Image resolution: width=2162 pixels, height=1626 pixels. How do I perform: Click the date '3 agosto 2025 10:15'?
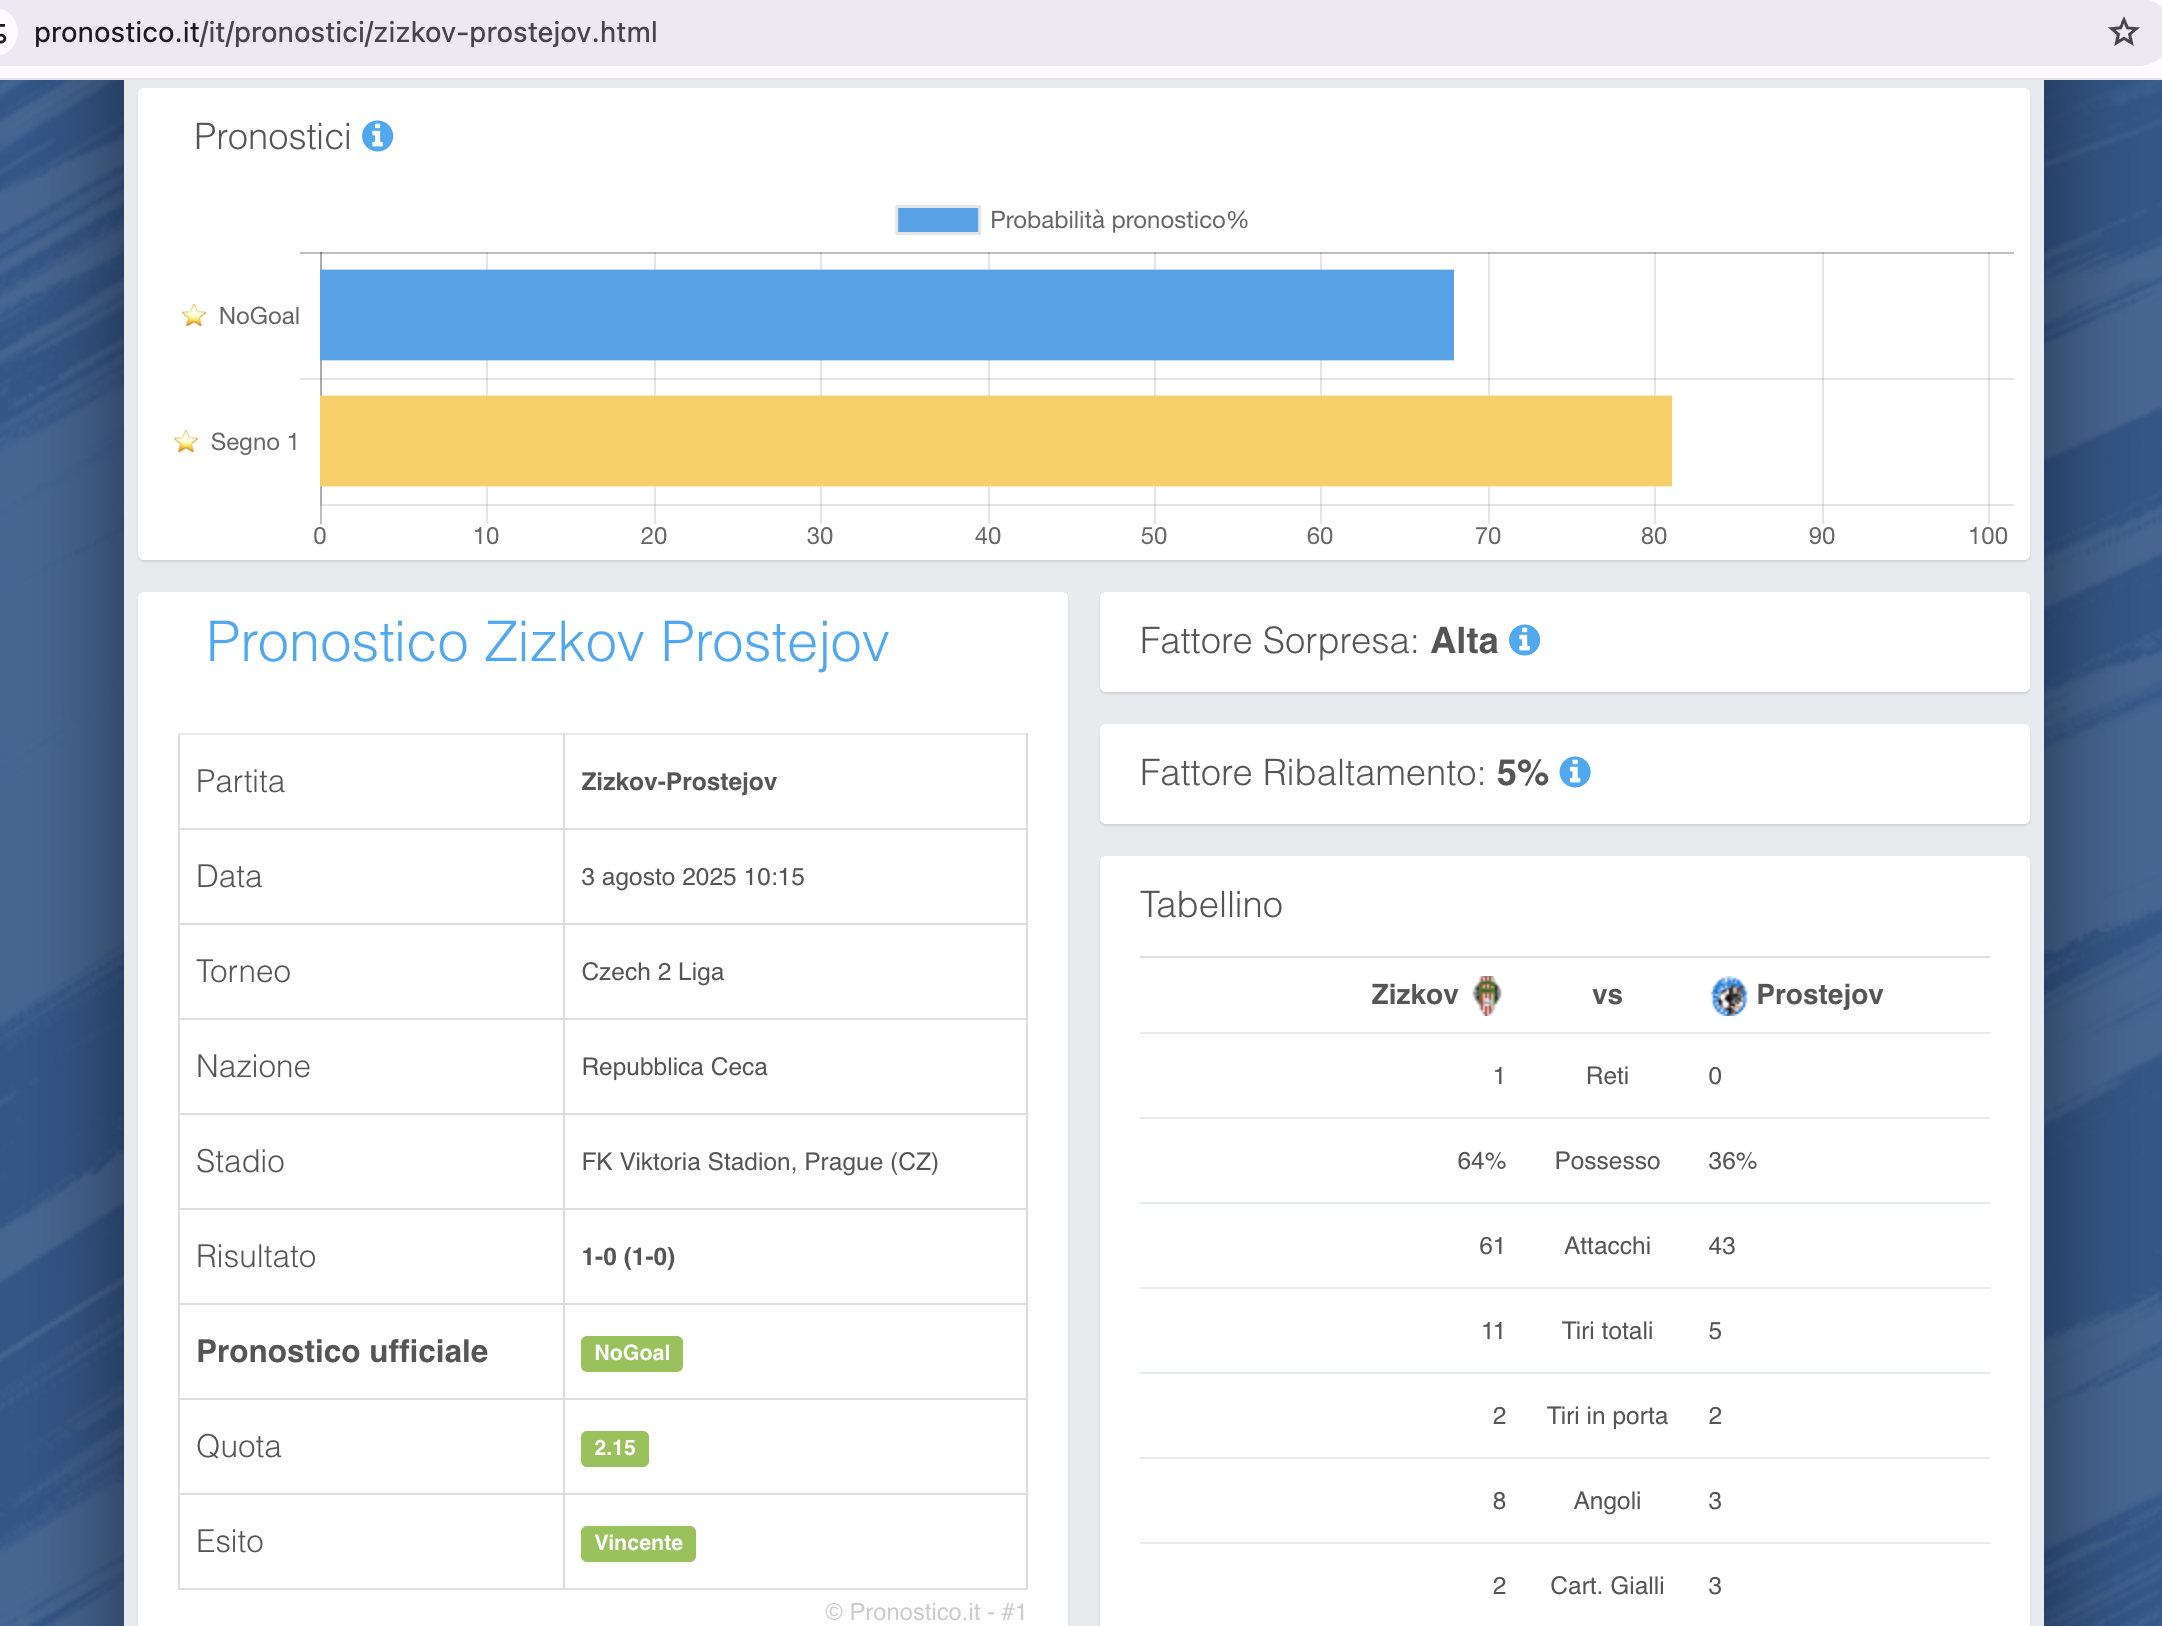693,876
